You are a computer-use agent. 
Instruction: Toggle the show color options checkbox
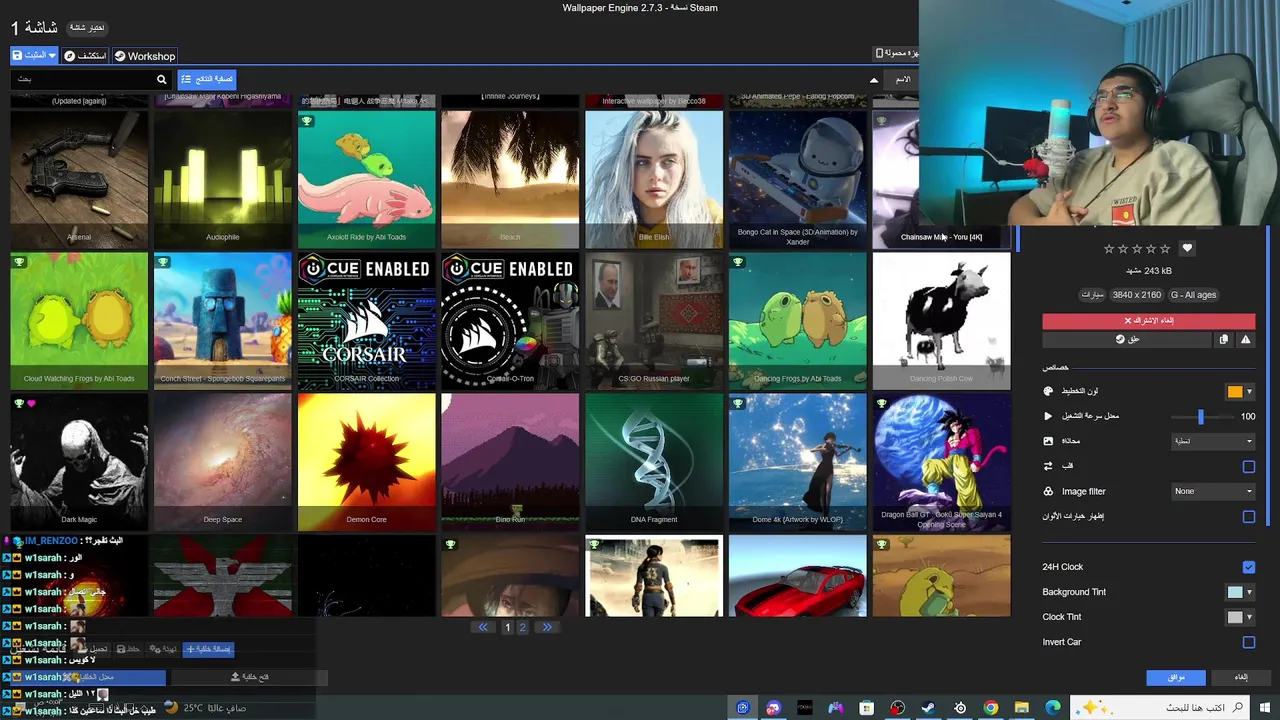(1248, 517)
